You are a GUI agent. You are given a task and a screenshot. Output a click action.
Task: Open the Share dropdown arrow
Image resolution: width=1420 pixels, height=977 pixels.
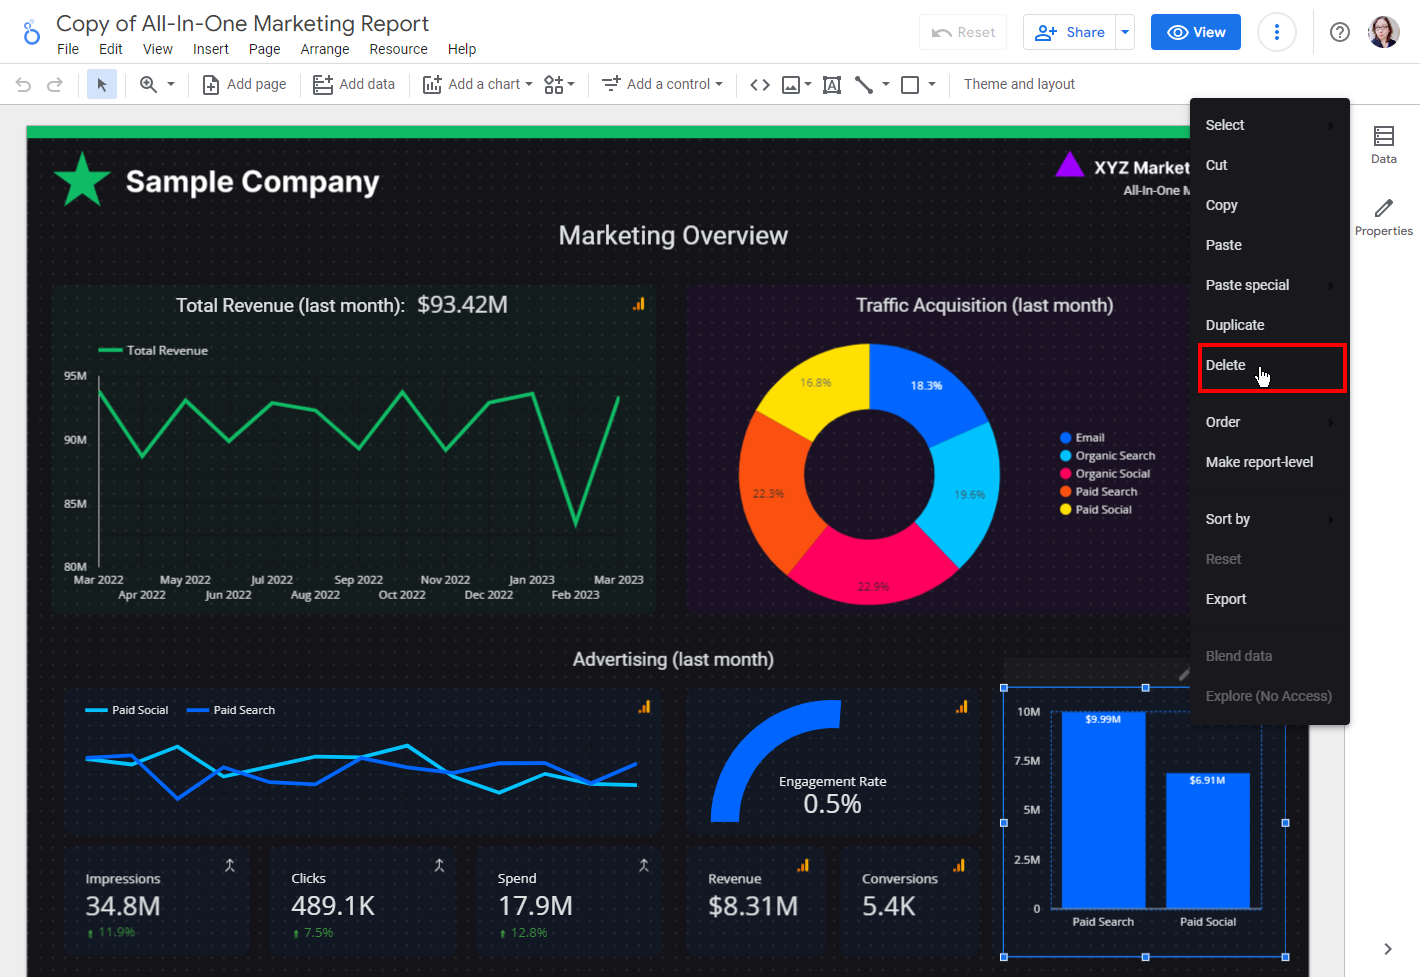(1125, 32)
